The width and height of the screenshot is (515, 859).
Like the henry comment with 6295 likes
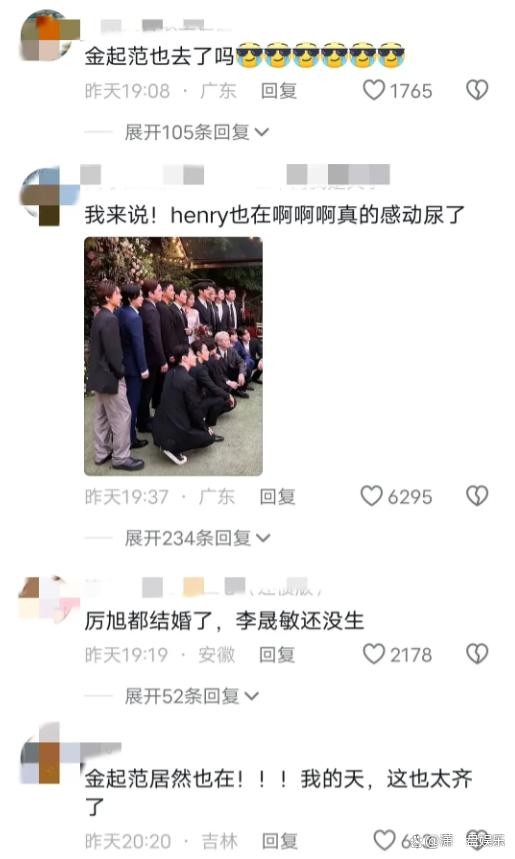pyautogui.click(x=371, y=496)
